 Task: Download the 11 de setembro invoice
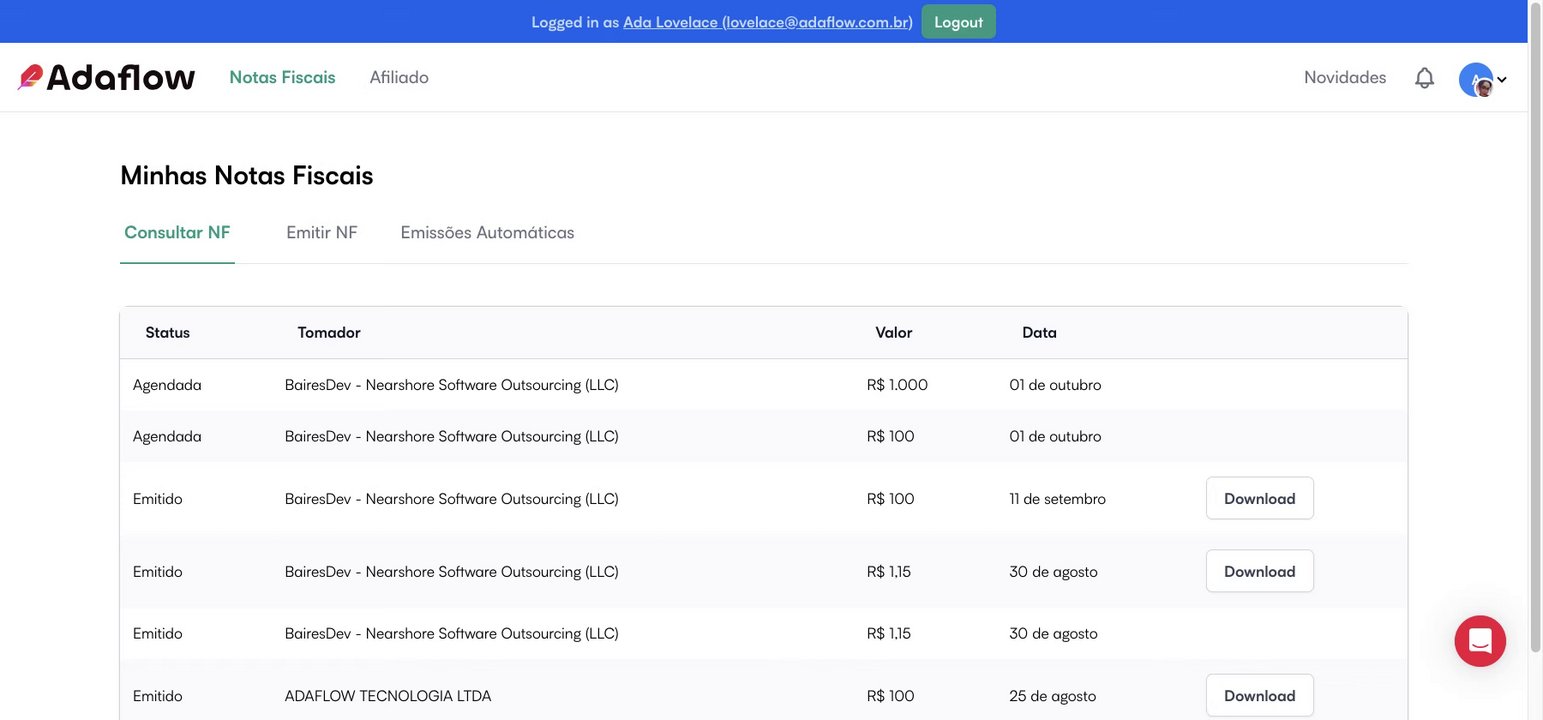click(x=1259, y=498)
